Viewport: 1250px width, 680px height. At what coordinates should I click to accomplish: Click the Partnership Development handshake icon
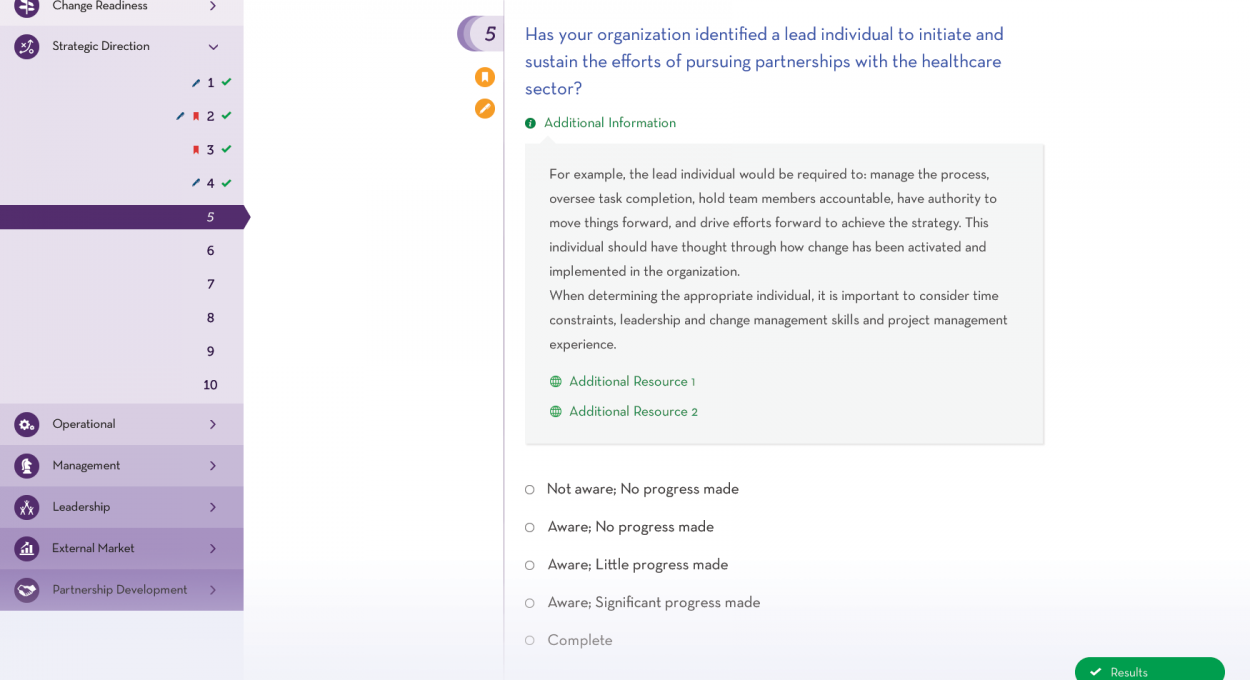pos(27,590)
